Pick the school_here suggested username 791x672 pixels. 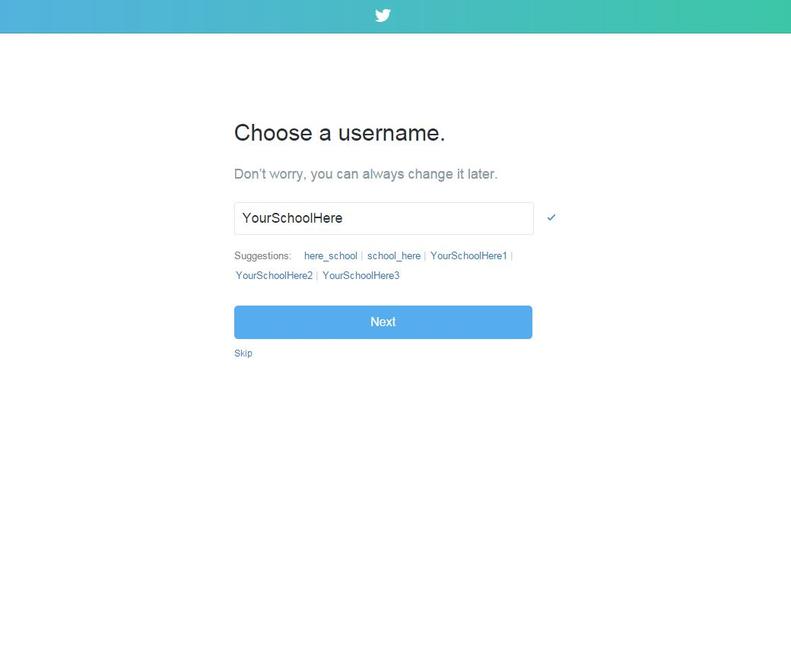tap(393, 256)
